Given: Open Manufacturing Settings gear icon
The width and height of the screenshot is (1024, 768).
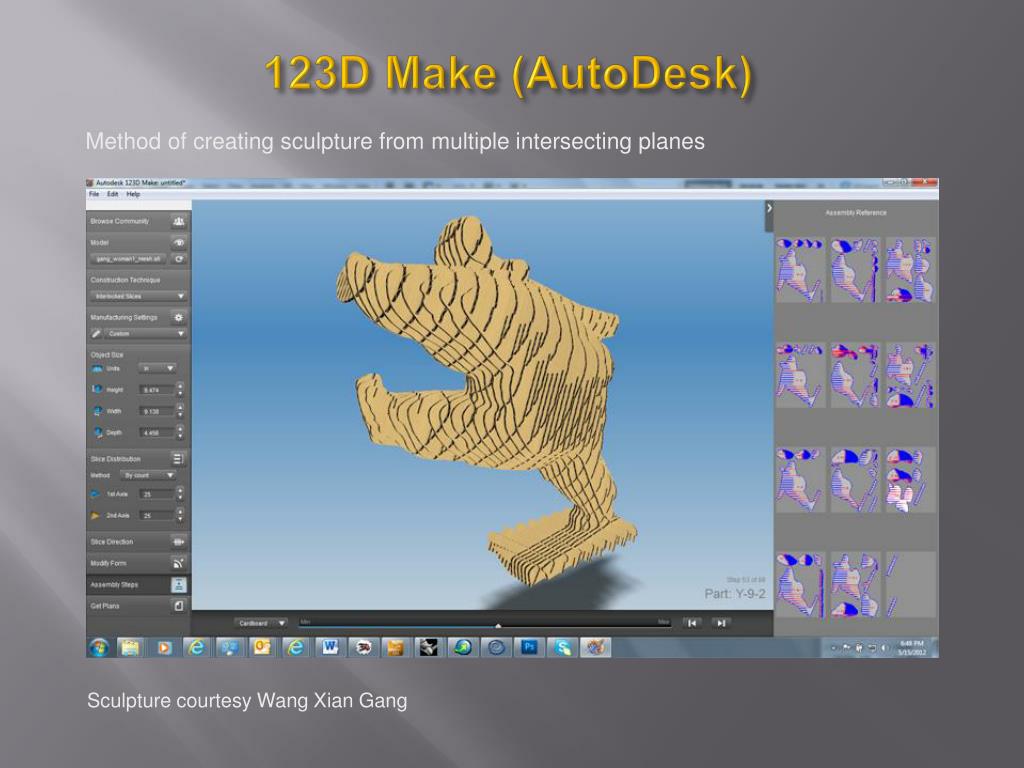Looking at the screenshot, I should point(179,317).
